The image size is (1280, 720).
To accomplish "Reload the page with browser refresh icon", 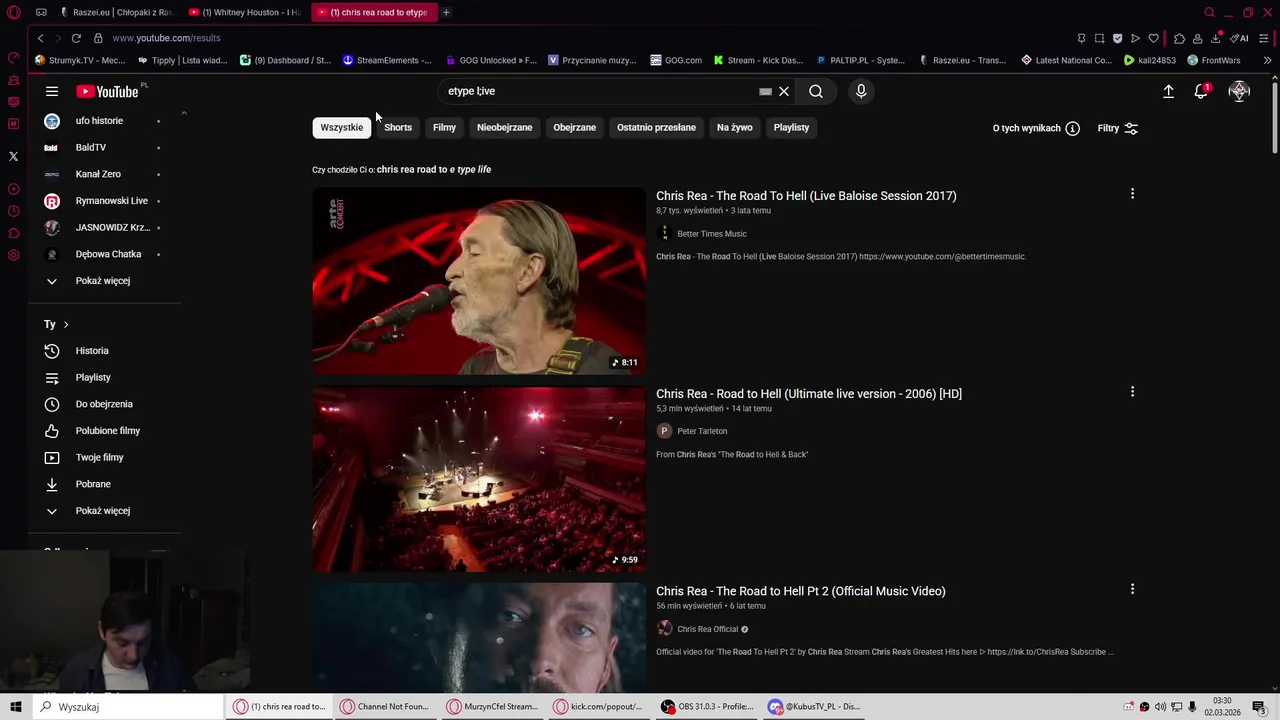I will click(x=76, y=38).
